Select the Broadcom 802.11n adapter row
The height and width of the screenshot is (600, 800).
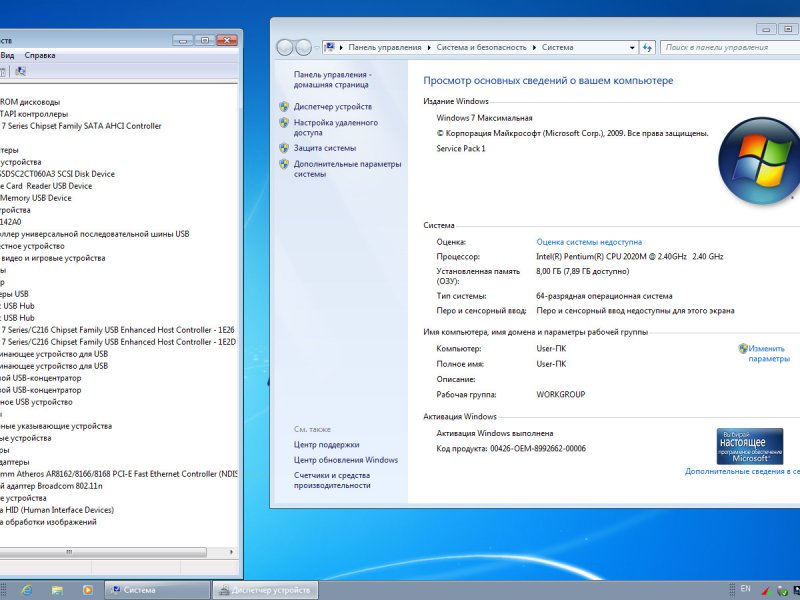(x=51, y=486)
